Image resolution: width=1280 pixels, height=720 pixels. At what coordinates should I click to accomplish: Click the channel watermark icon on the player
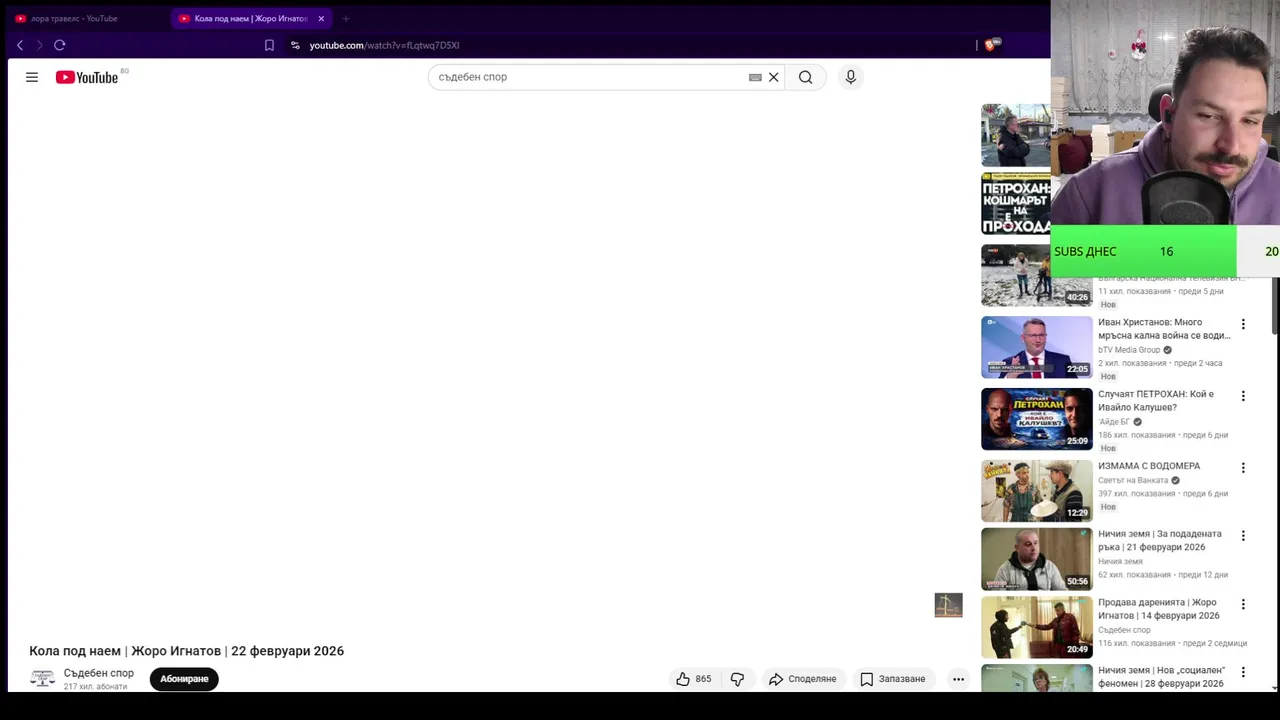point(948,605)
